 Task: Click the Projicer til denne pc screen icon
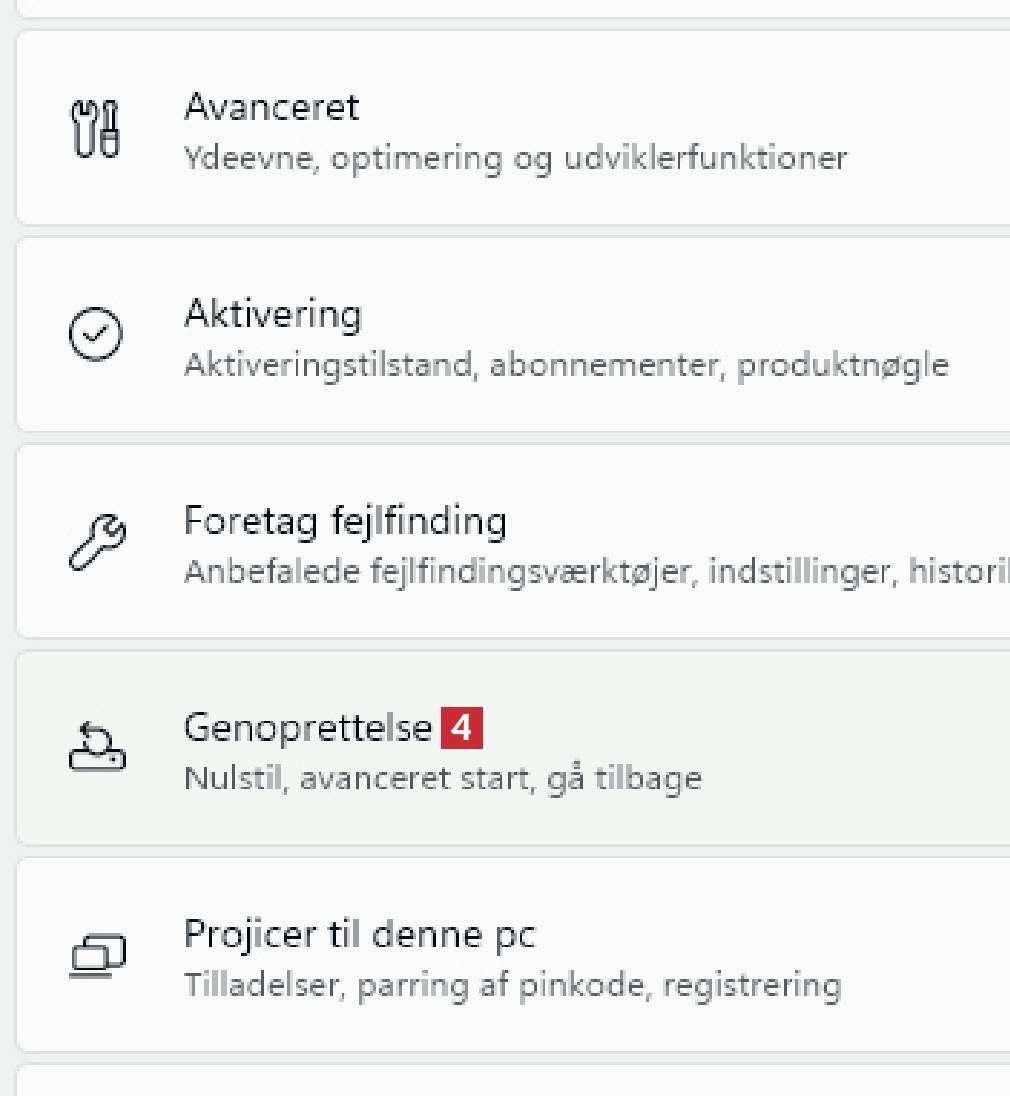(96, 955)
